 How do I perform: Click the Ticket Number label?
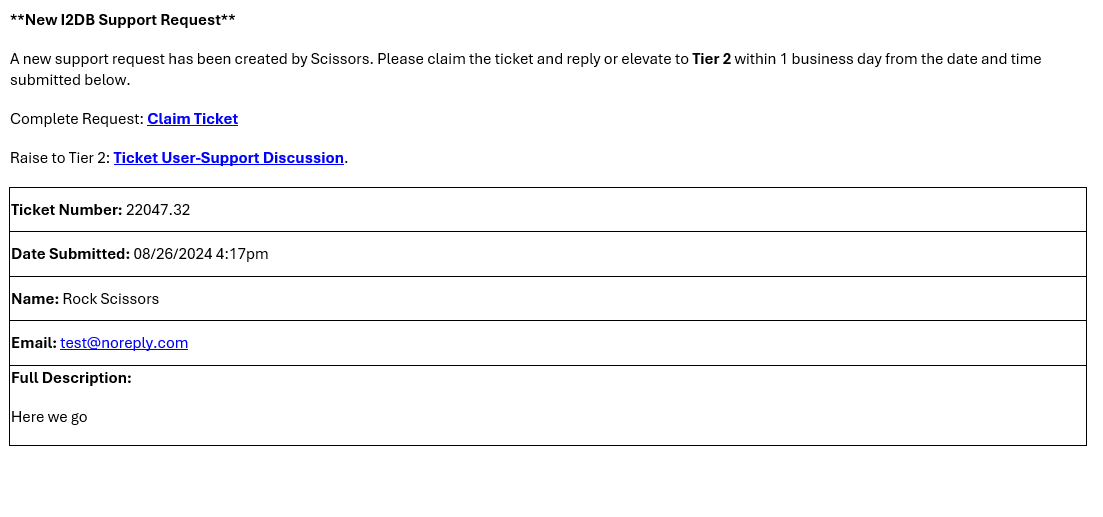67,210
